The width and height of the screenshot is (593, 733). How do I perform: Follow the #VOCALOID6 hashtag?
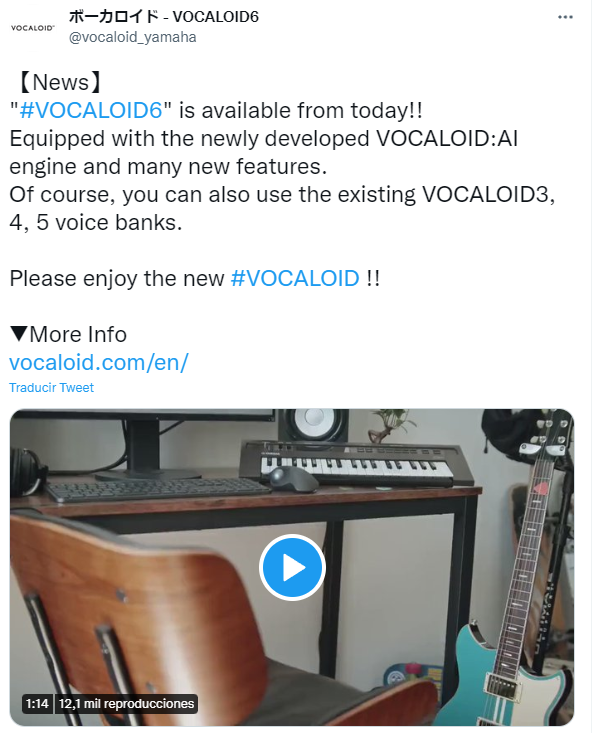(x=91, y=111)
